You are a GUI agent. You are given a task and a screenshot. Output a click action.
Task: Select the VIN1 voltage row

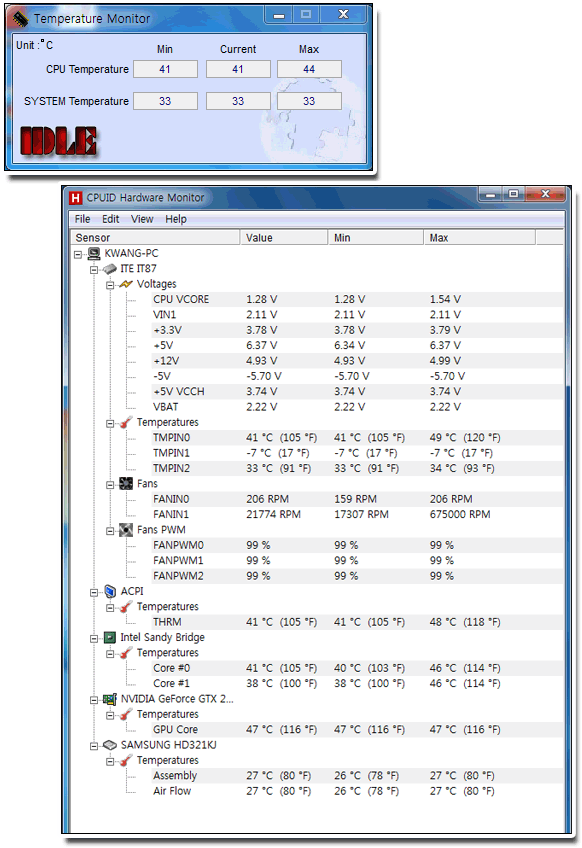click(357, 315)
